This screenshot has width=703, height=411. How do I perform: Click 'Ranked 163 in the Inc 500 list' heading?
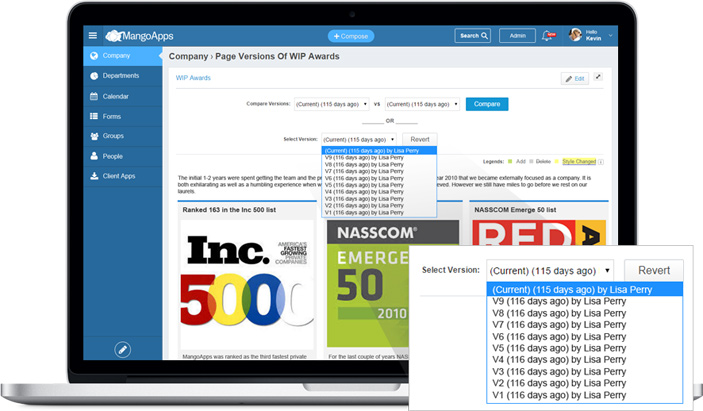[229, 210]
